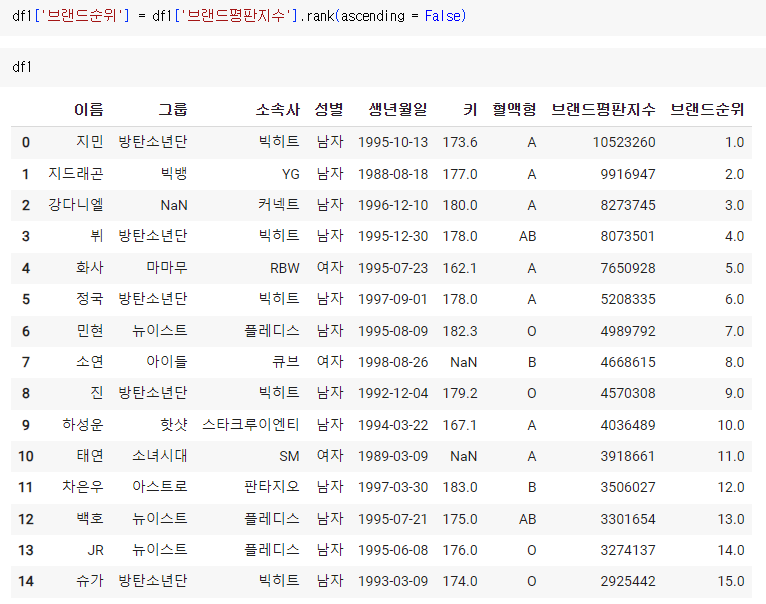Select the name cell 진
766x604 pixels.
tap(97, 393)
